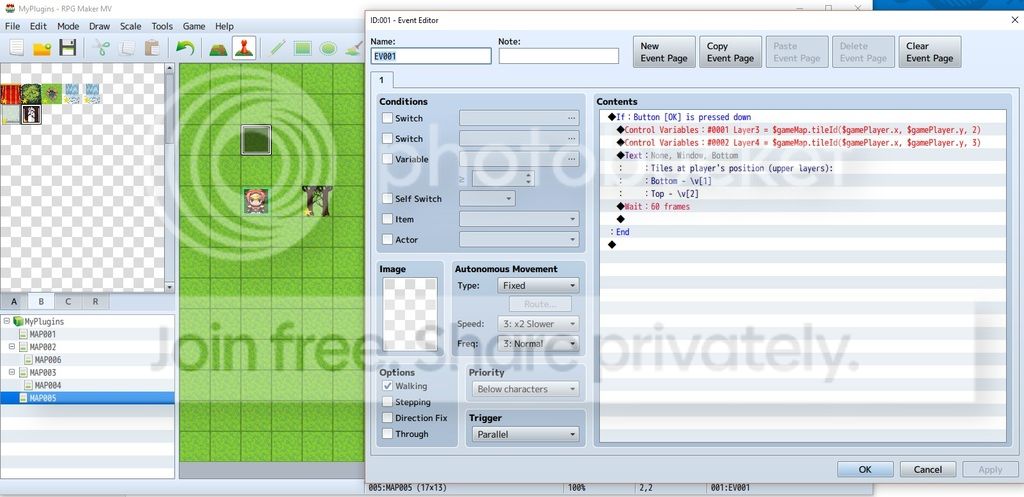Open the Self Switch dropdown
Viewport: 1024px width, 497px height.
coord(487,199)
